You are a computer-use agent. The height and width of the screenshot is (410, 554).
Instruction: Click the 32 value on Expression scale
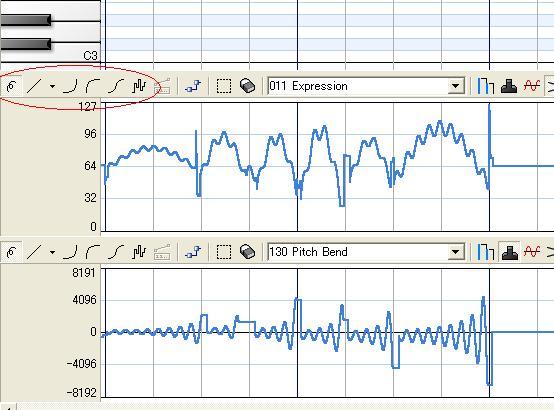(x=90, y=197)
